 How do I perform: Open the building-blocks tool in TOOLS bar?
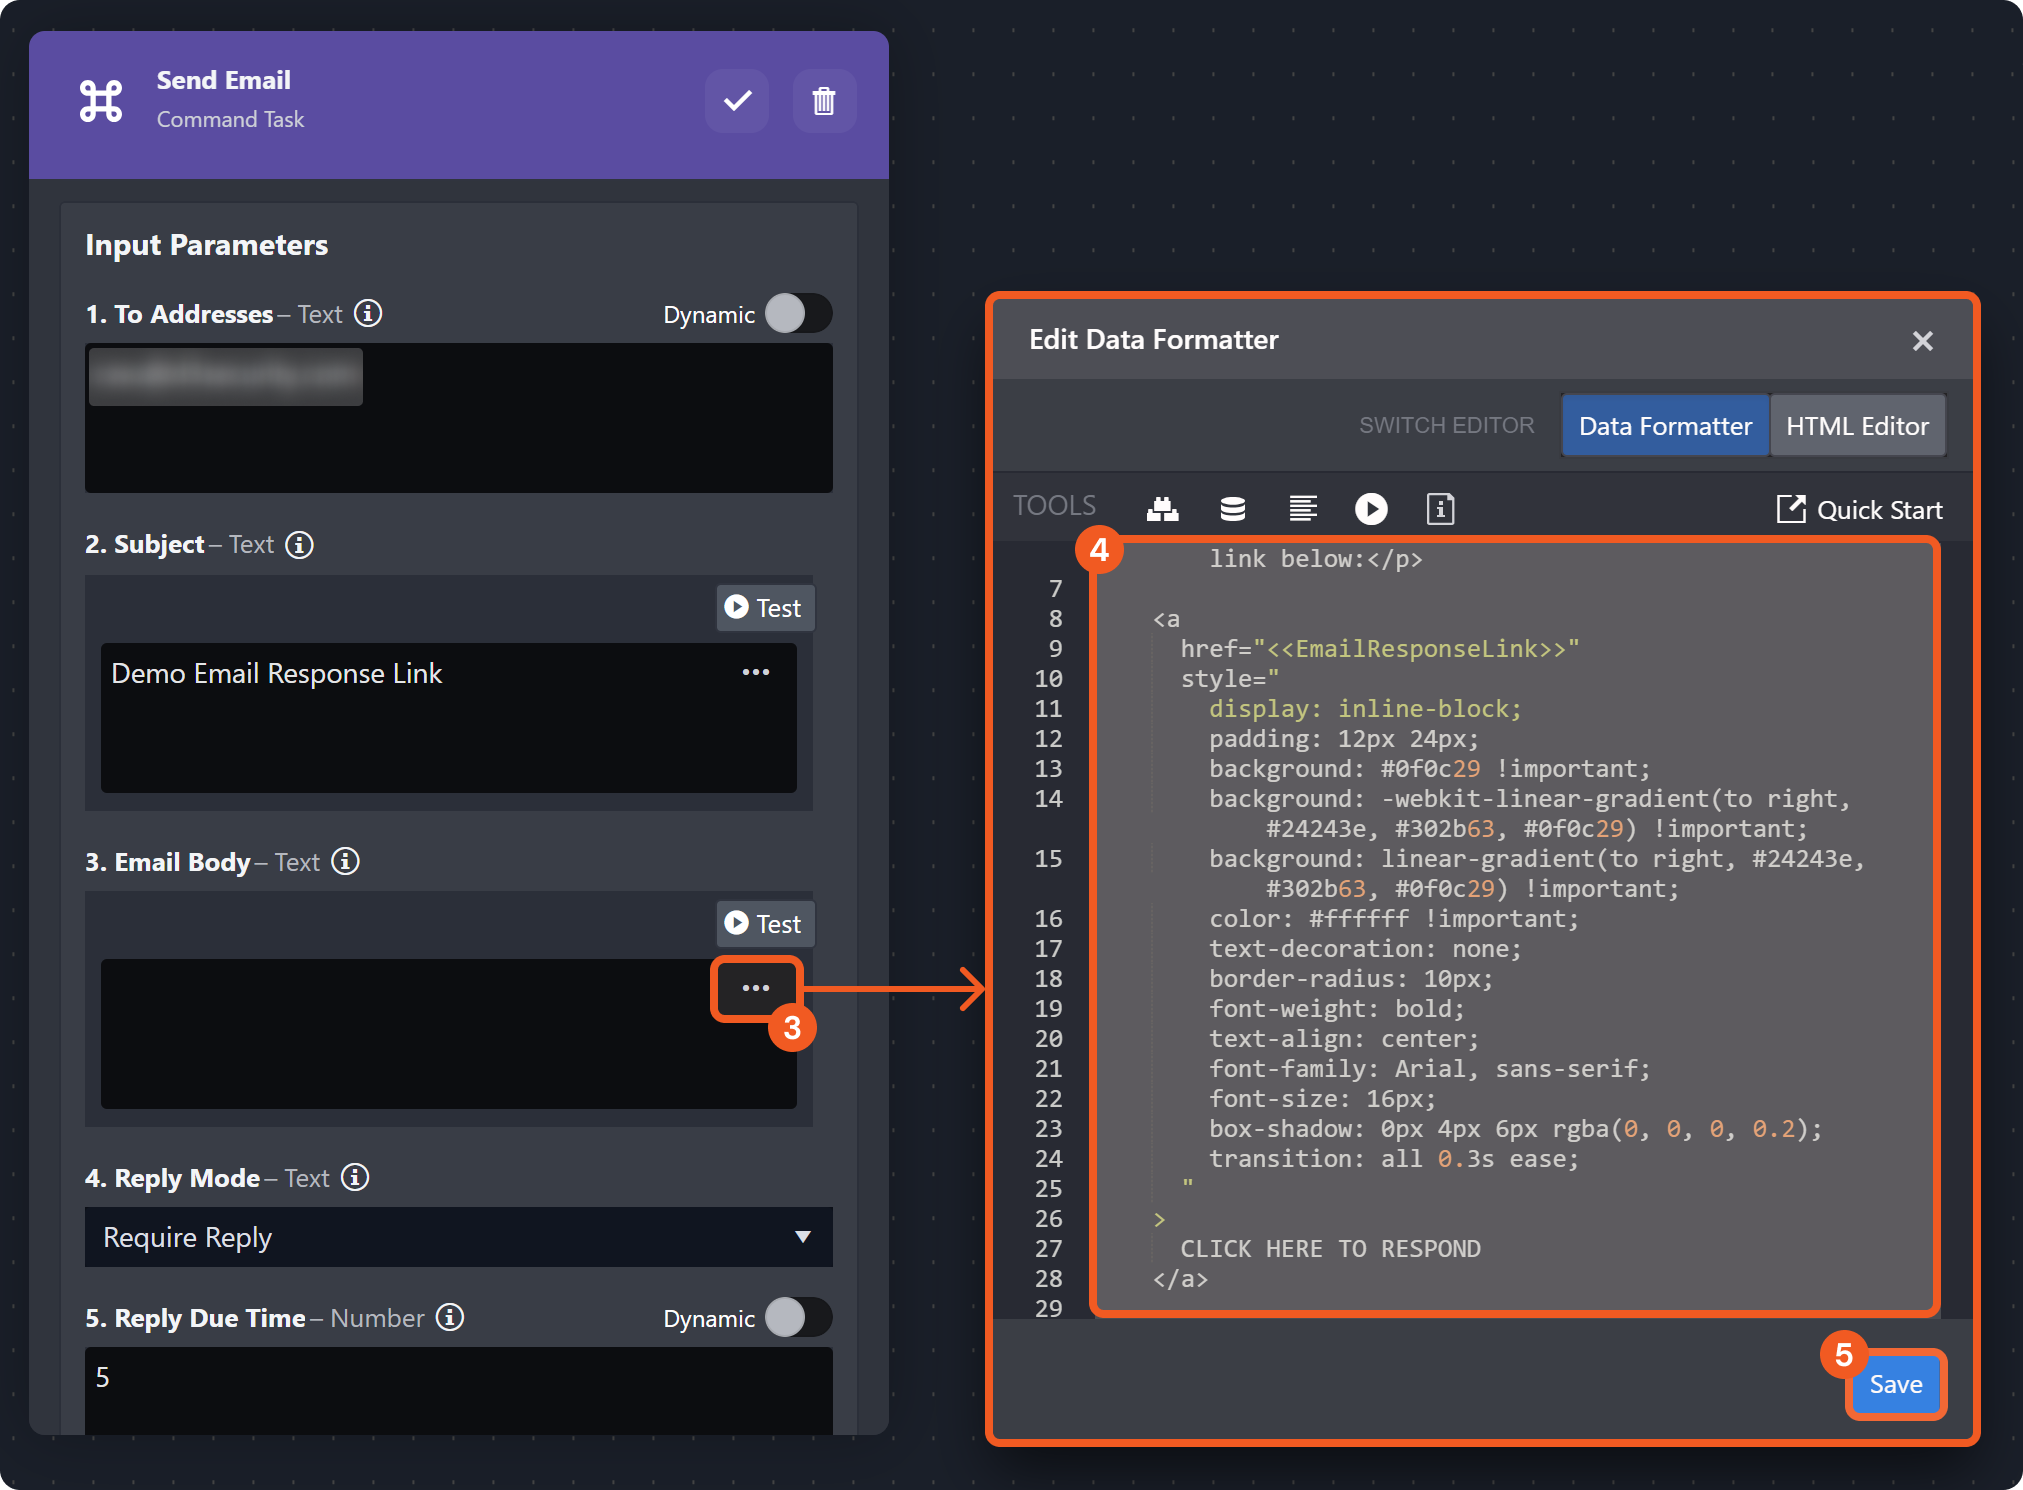[x=1162, y=509]
